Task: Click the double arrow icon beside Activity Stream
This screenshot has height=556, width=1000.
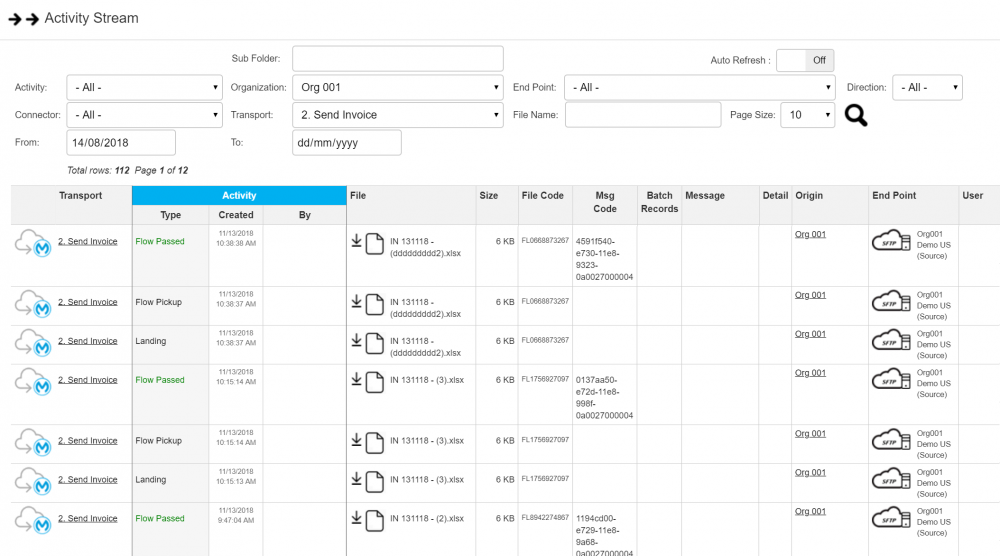Action: click(x=23, y=19)
